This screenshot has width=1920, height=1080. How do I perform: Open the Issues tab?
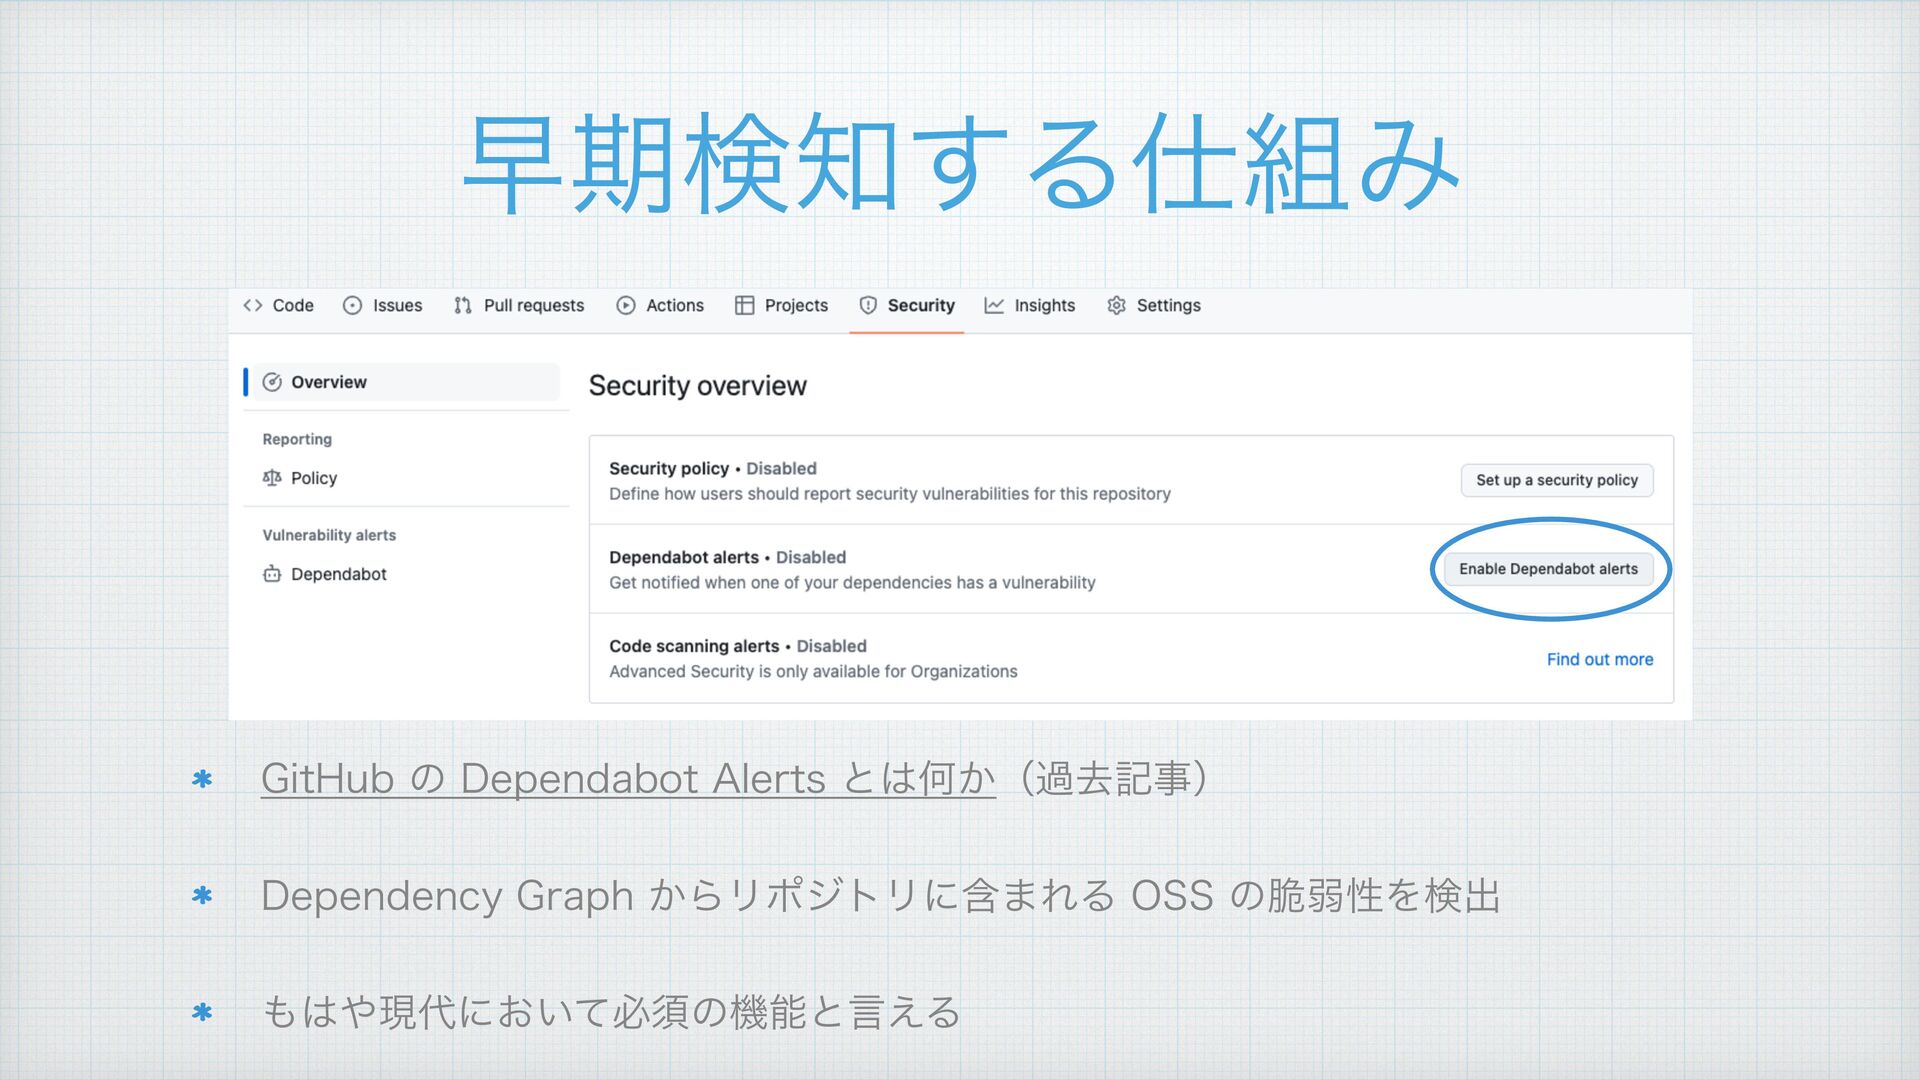[x=383, y=305]
